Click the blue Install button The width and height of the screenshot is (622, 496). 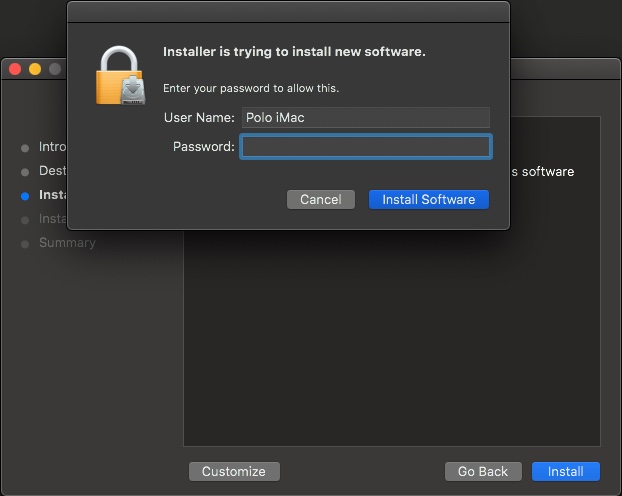coord(565,471)
